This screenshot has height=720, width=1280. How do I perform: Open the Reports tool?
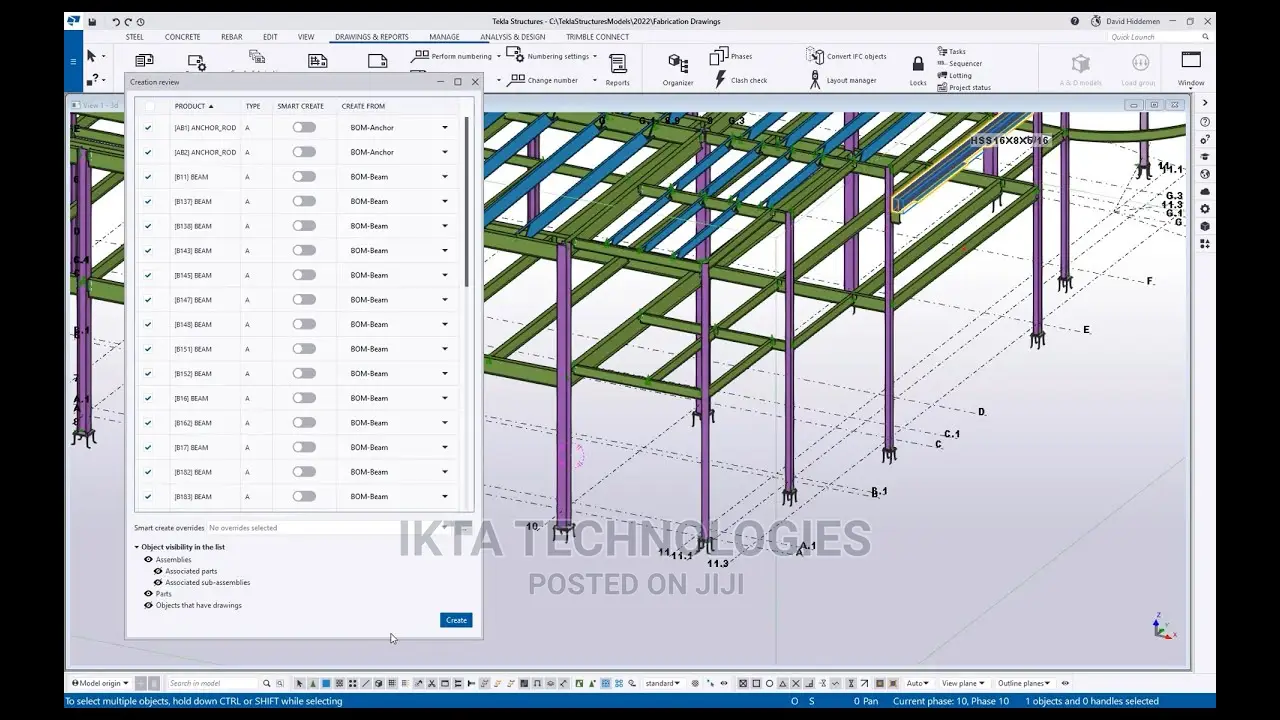(x=618, y=69)
